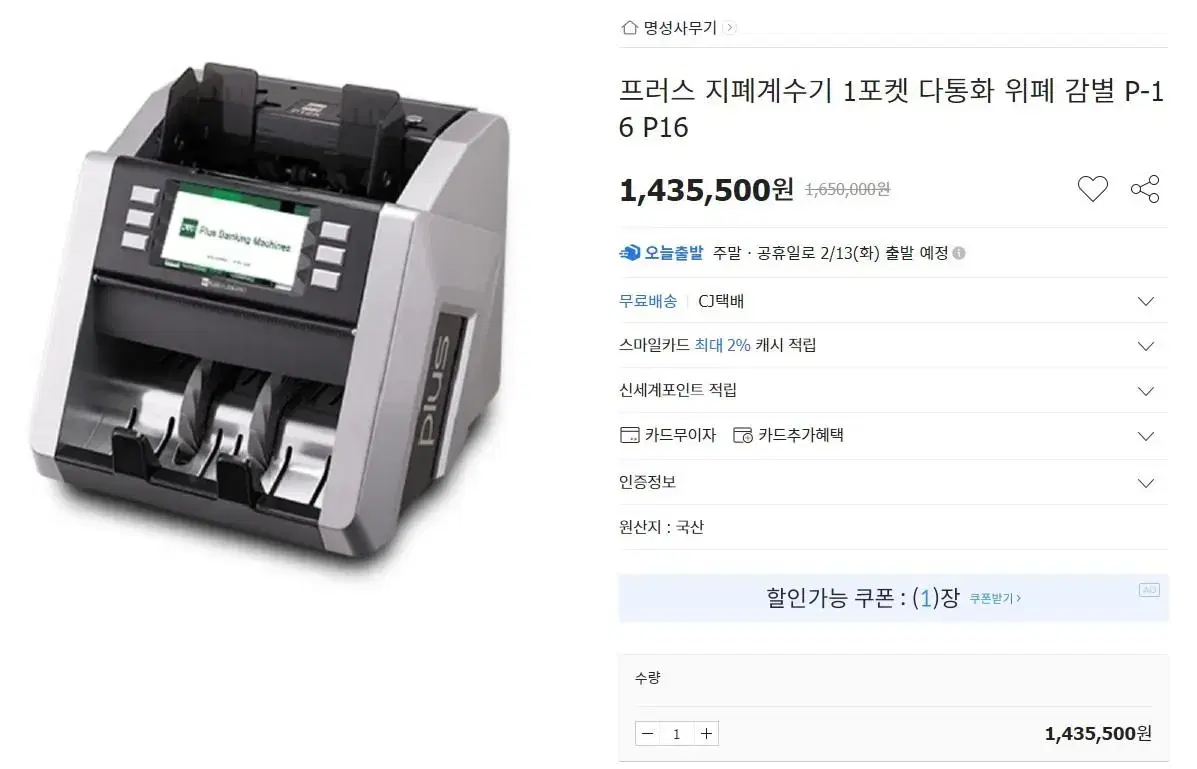Click the 카드추가혜택 card icon
The height and width of the screenshot is (769, 1197).
coord(743,435)
